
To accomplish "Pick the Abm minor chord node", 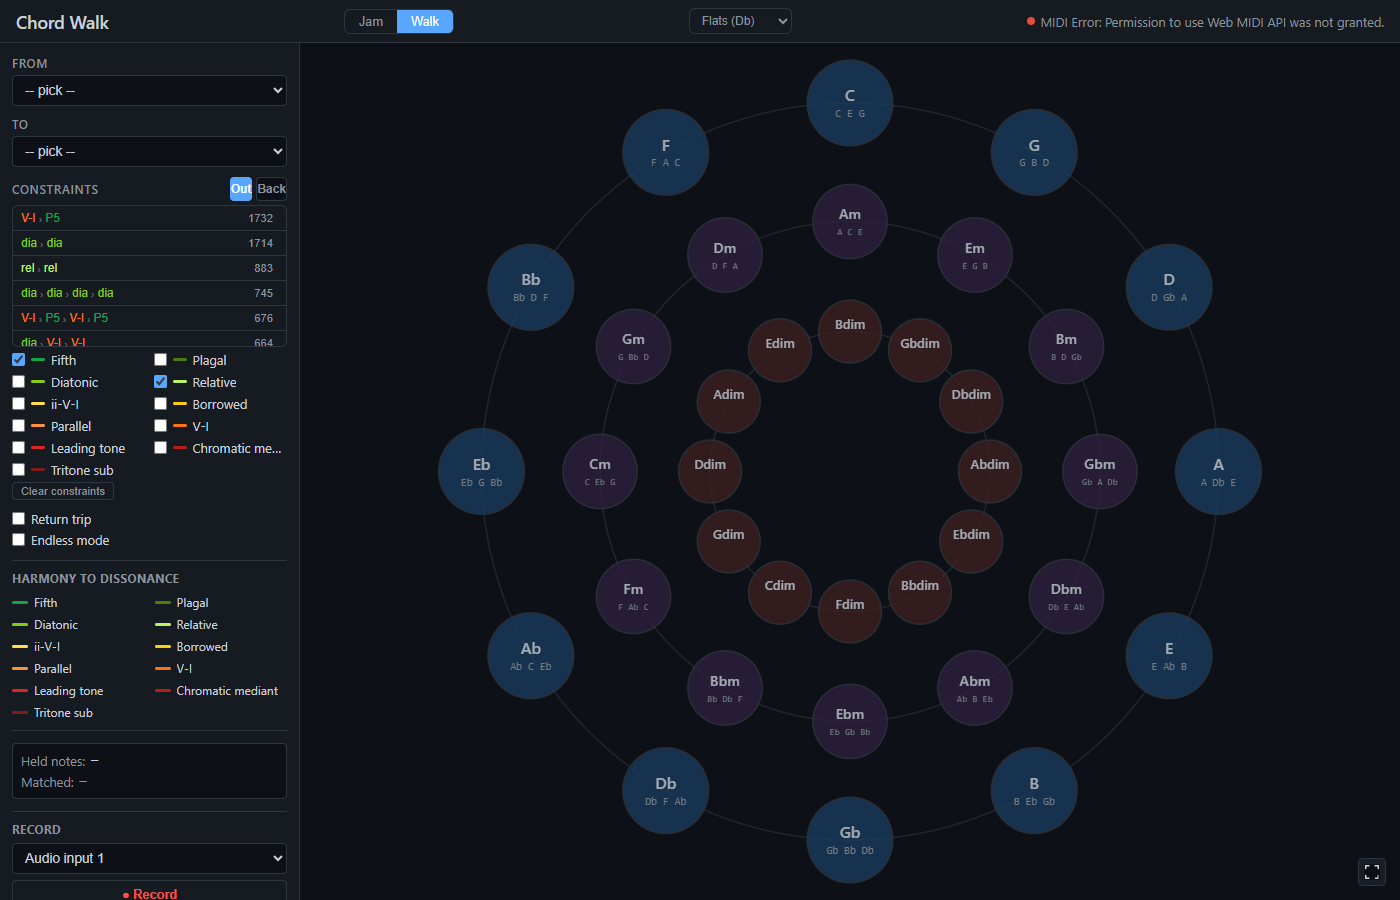I will 975,688.
